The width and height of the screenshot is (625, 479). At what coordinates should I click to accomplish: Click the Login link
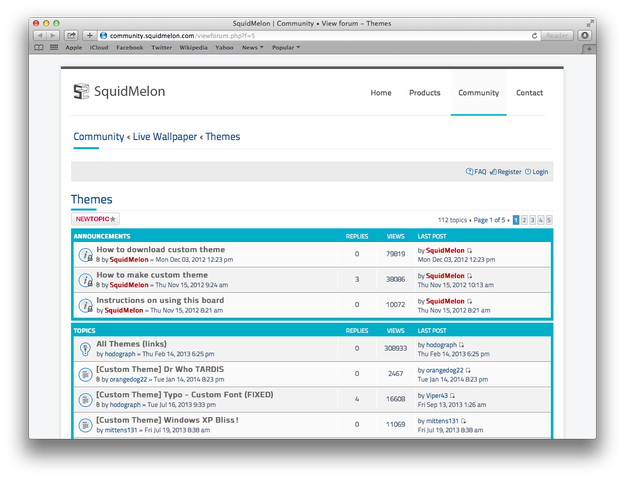tap(540, 172)
